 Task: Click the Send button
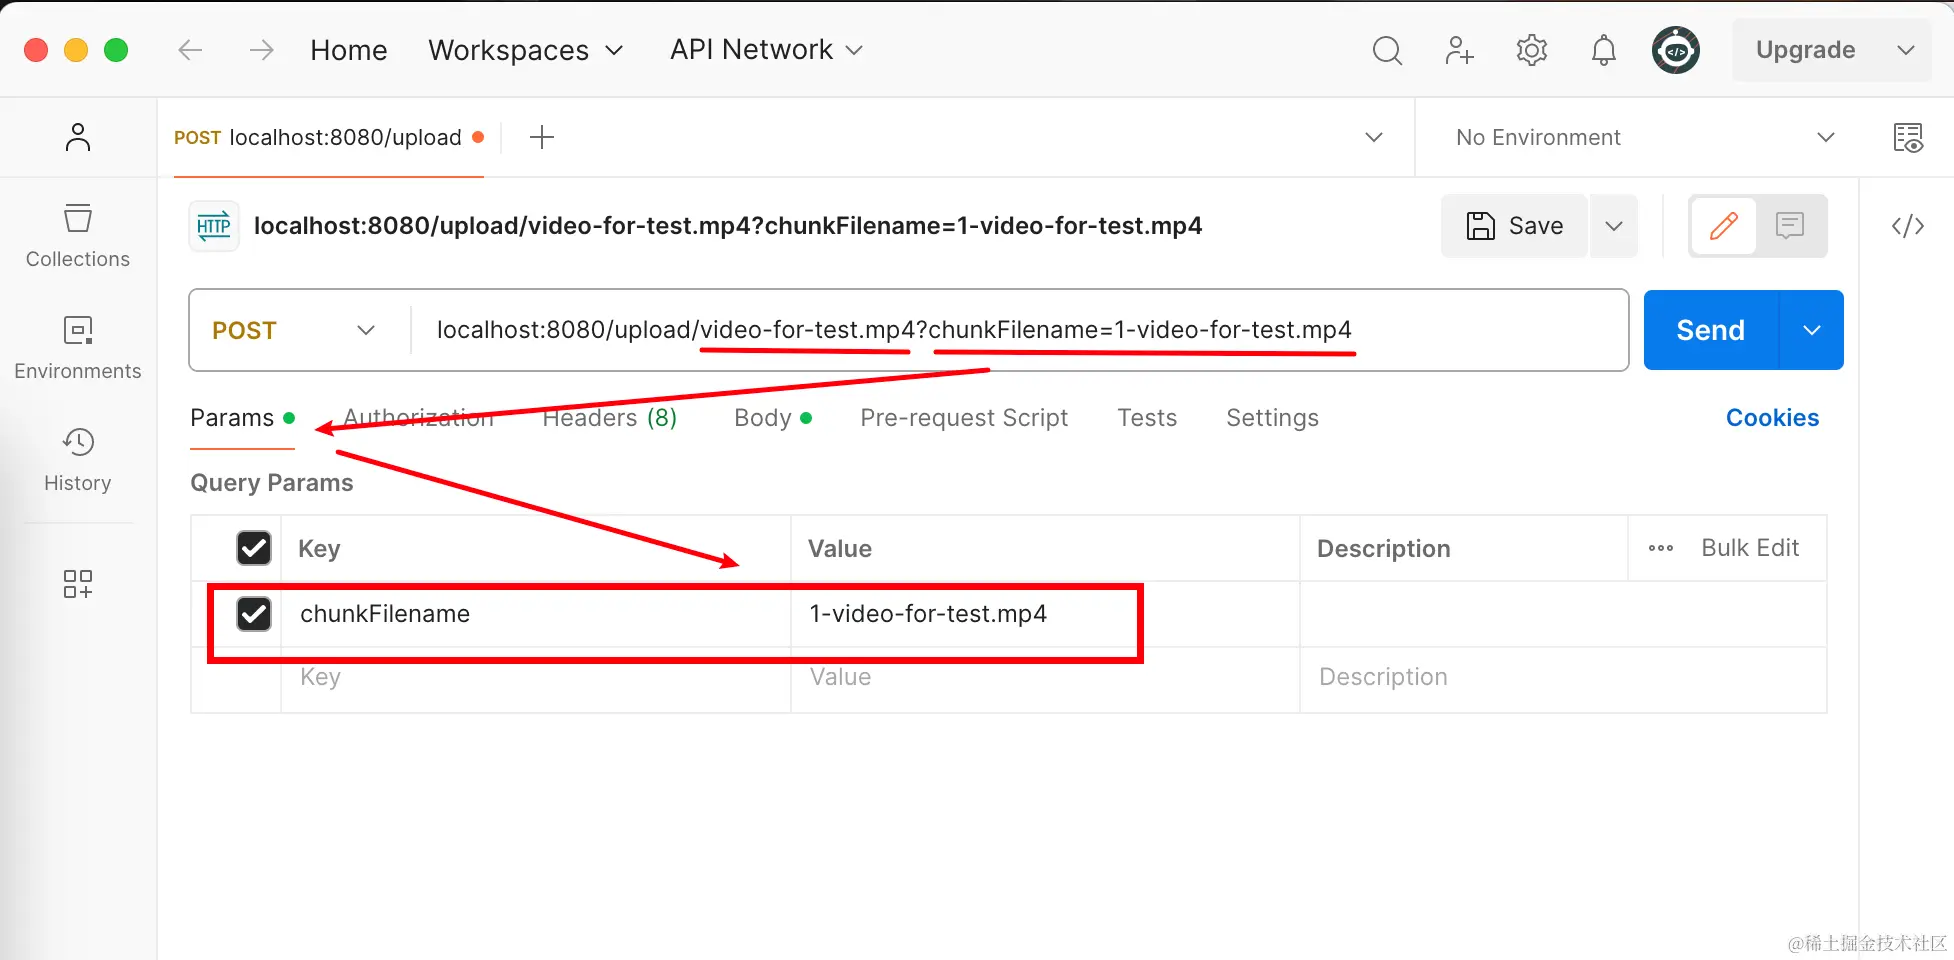pyautogui.click(x=1711, y=330)
